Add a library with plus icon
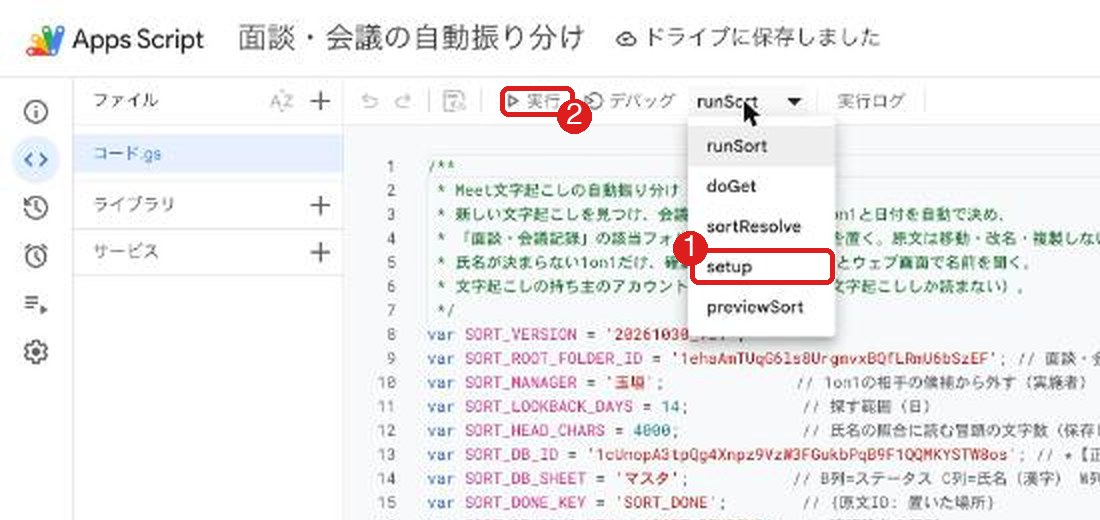The image size is (1100, 520). pos(320,206)
